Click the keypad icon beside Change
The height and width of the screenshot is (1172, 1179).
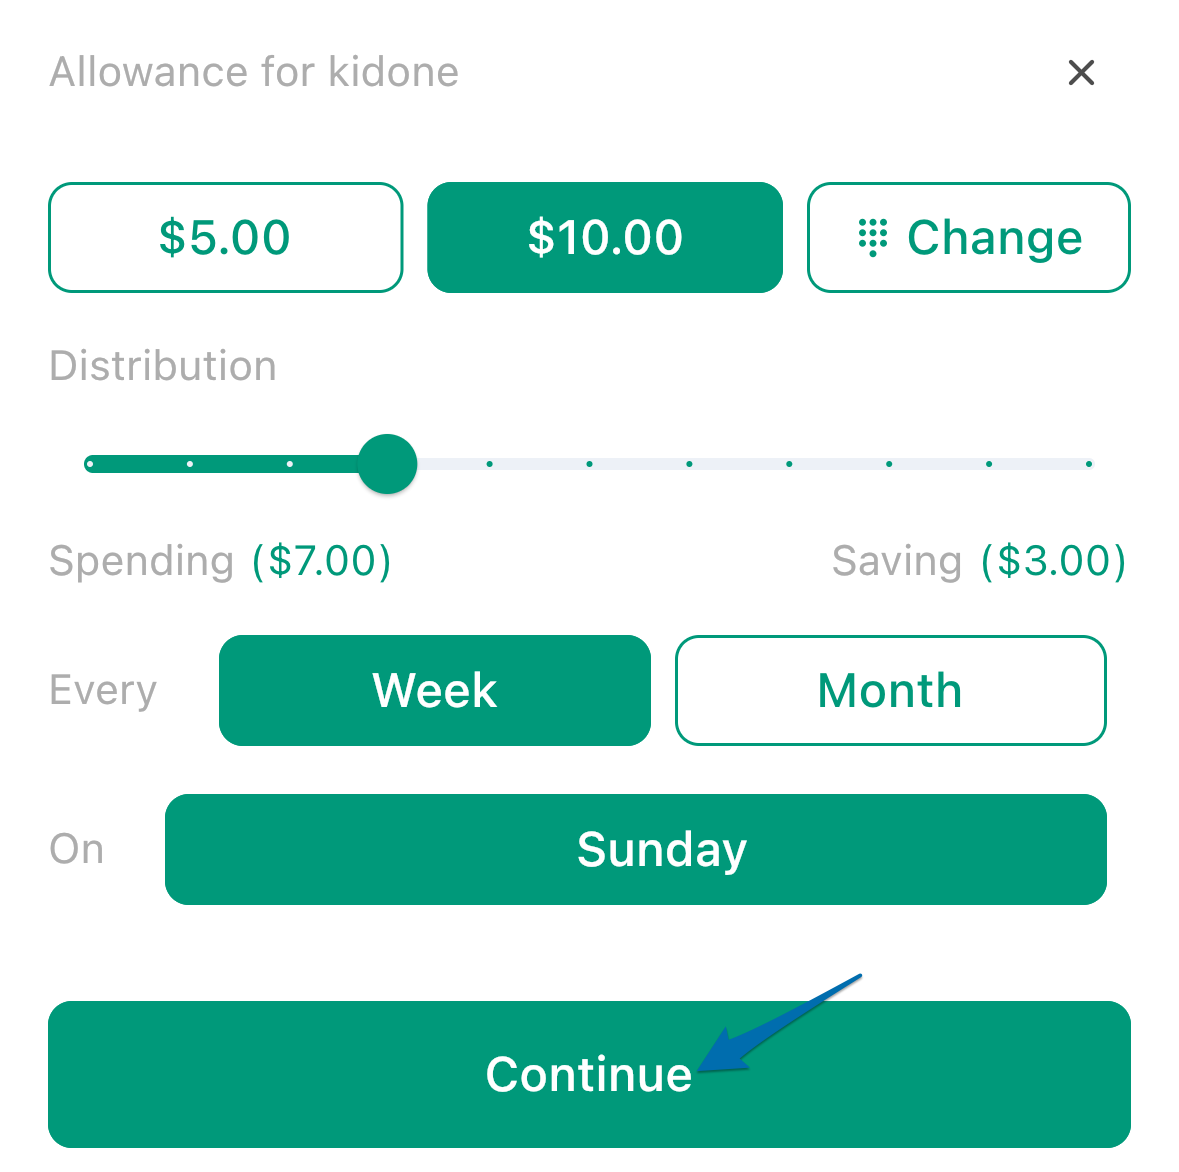point(872,238)
